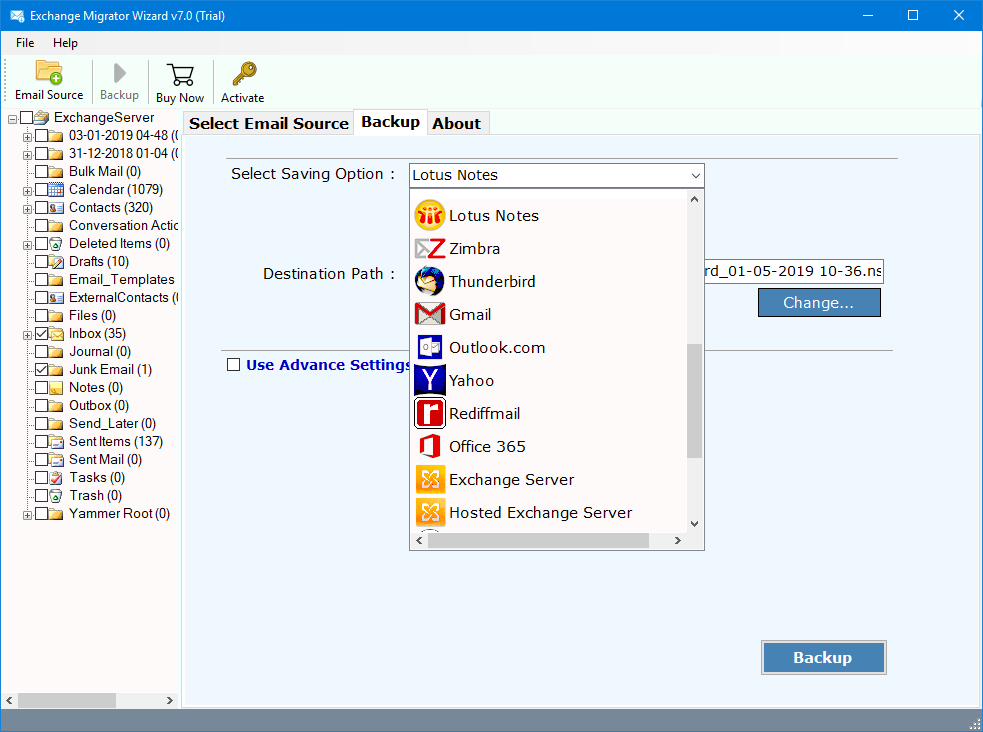Expand the 03-01-2019 04-48 folder
The image size is (983, 732).
pos(27,137)
